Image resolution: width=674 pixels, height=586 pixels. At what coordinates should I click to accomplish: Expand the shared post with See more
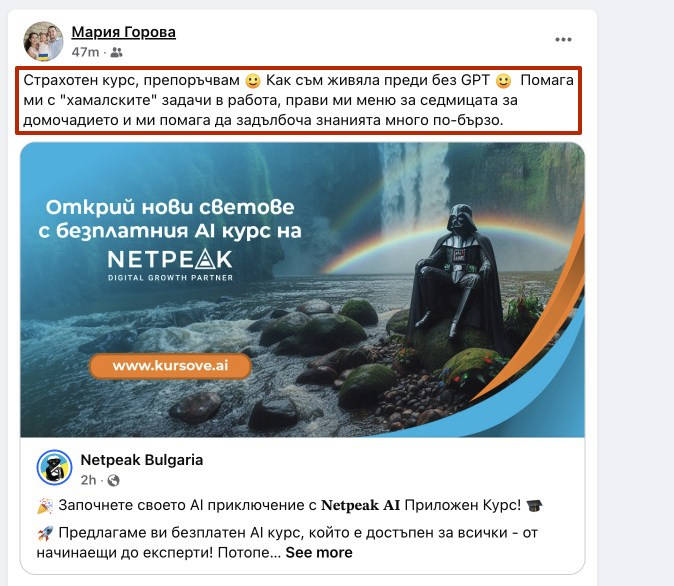pyautogui.click(x=319, y=552)
